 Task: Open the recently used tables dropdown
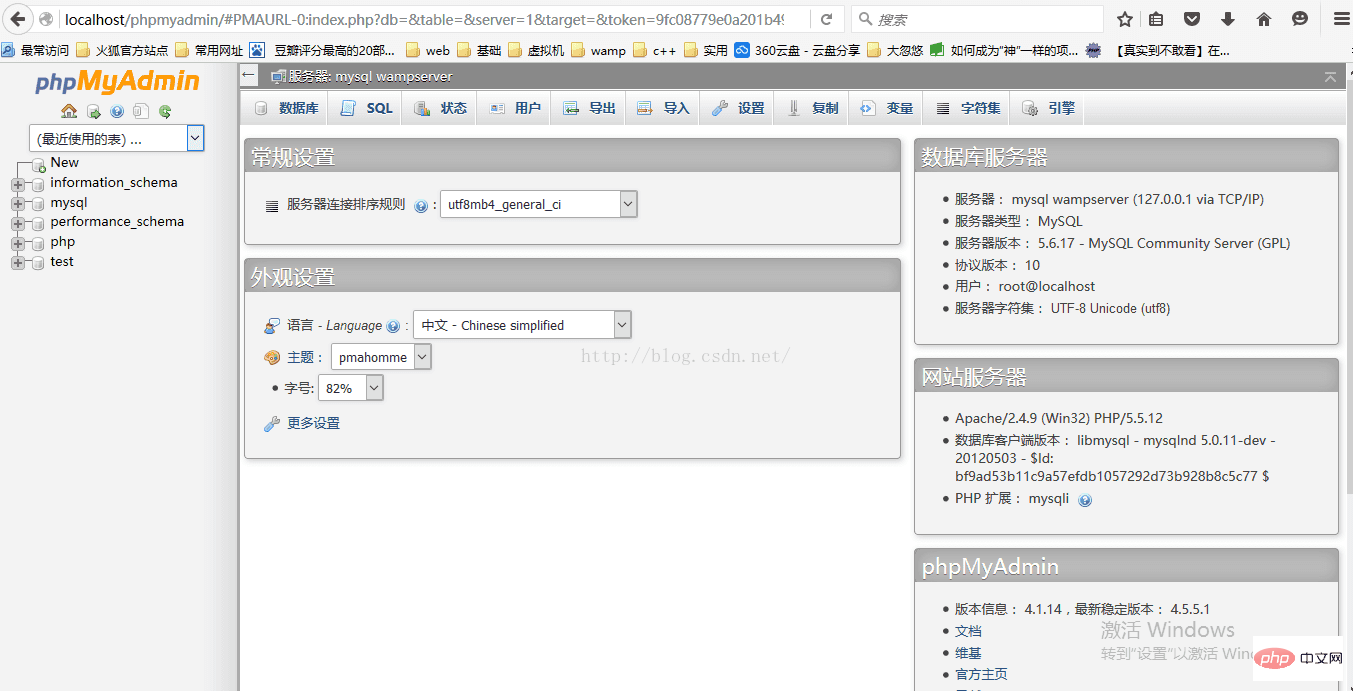116,139
